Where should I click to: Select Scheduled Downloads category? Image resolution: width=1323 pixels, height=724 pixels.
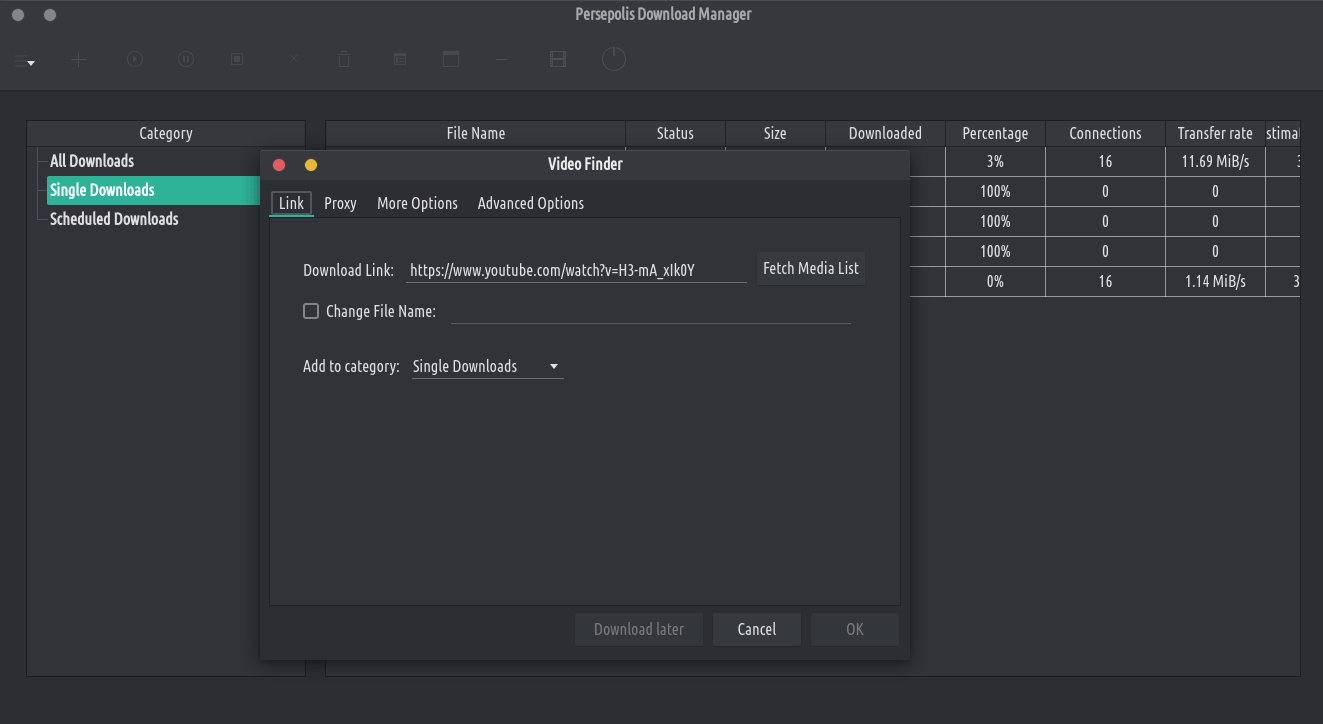tap(114, 219)
